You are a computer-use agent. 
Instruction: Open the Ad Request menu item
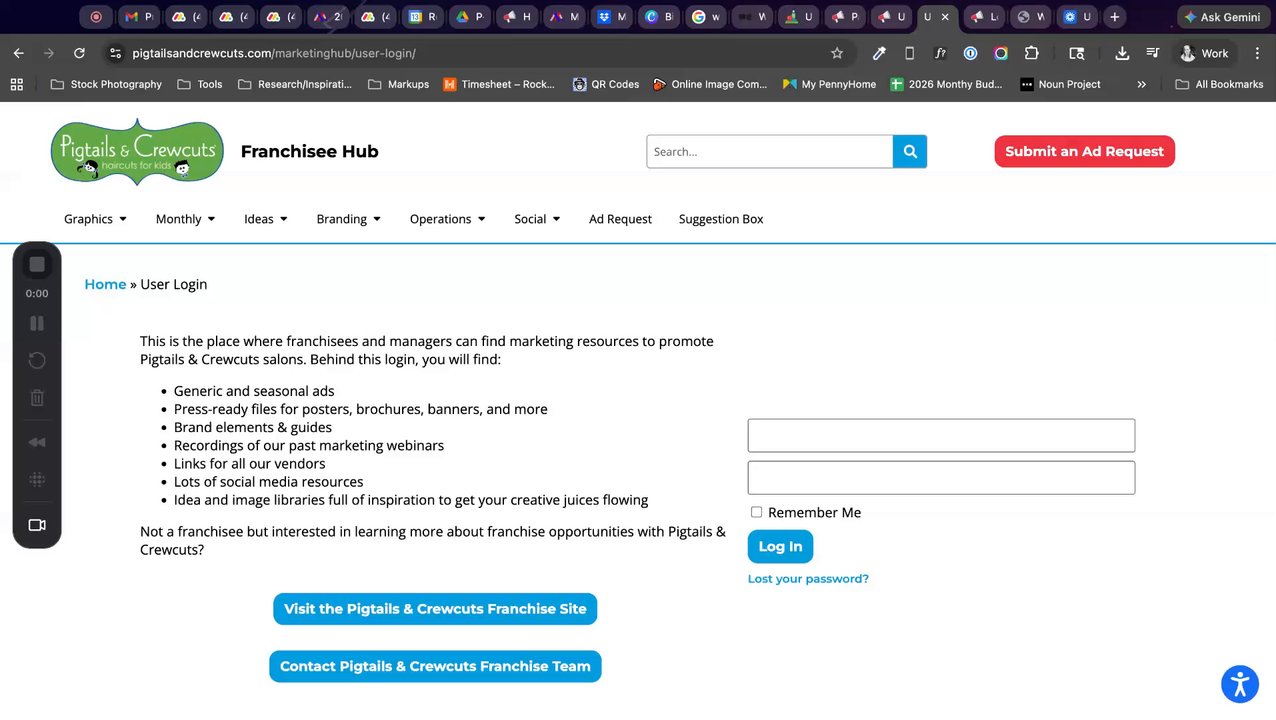(x=620, y=219)
